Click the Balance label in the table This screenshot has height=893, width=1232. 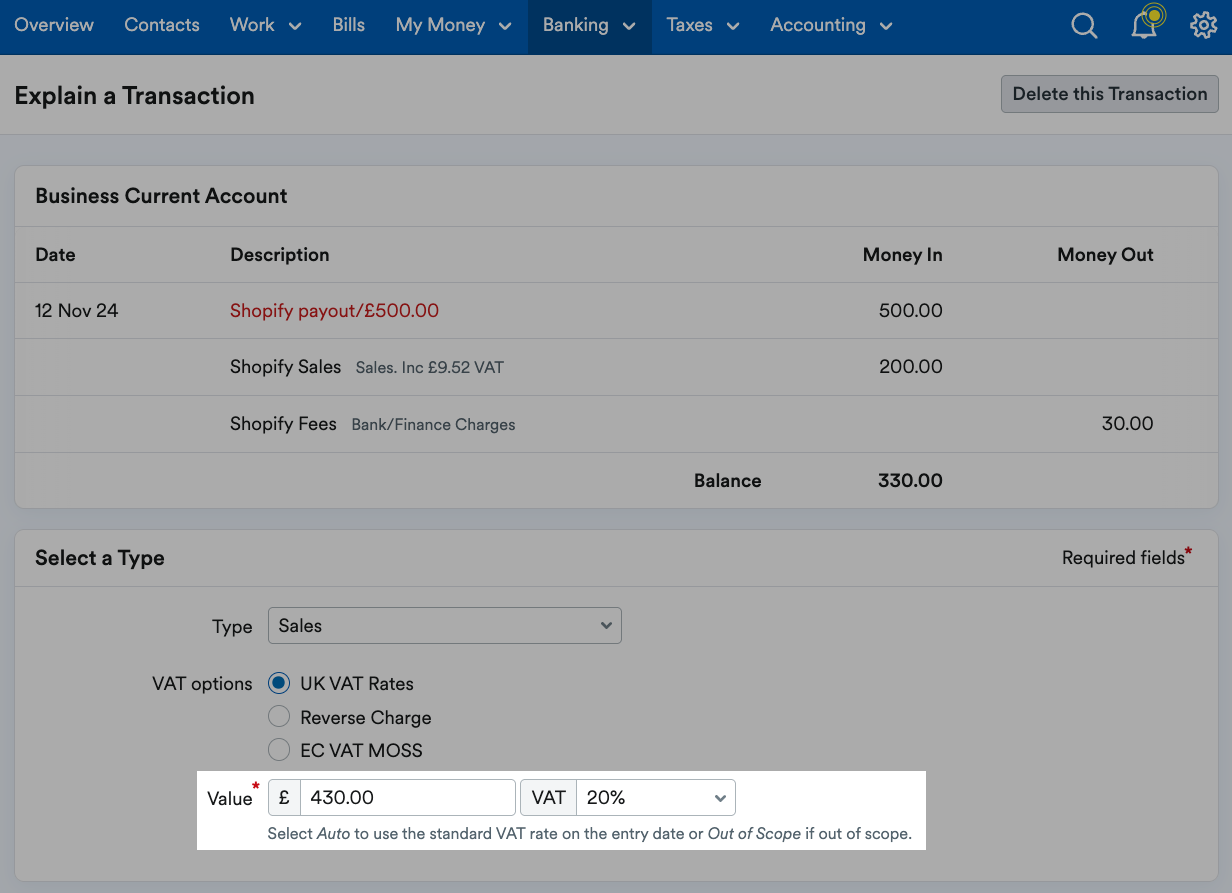tap(728, 481)
